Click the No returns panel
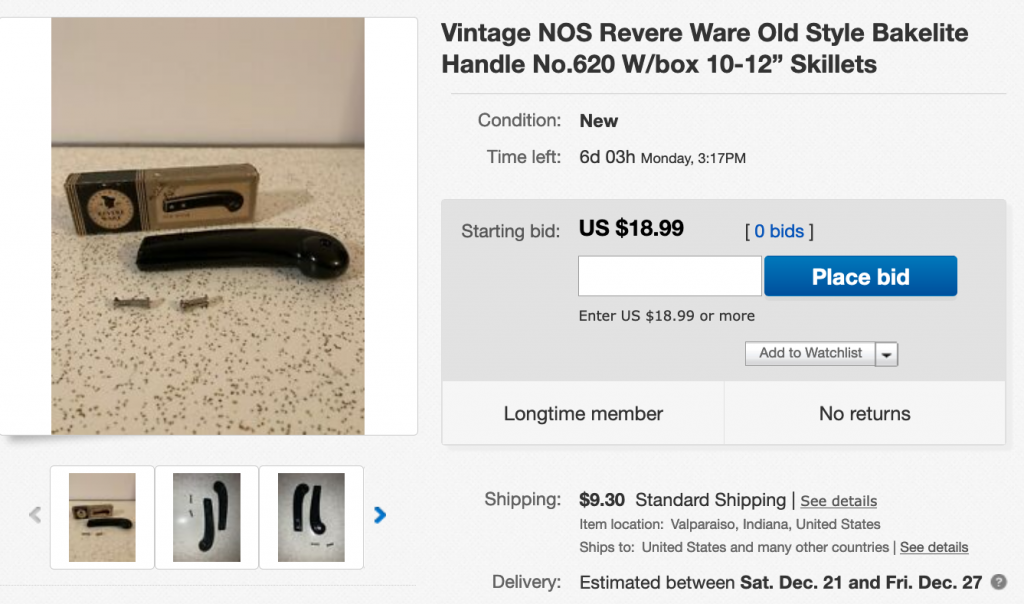The image size is (1024, 604). [x=865, y=413]
